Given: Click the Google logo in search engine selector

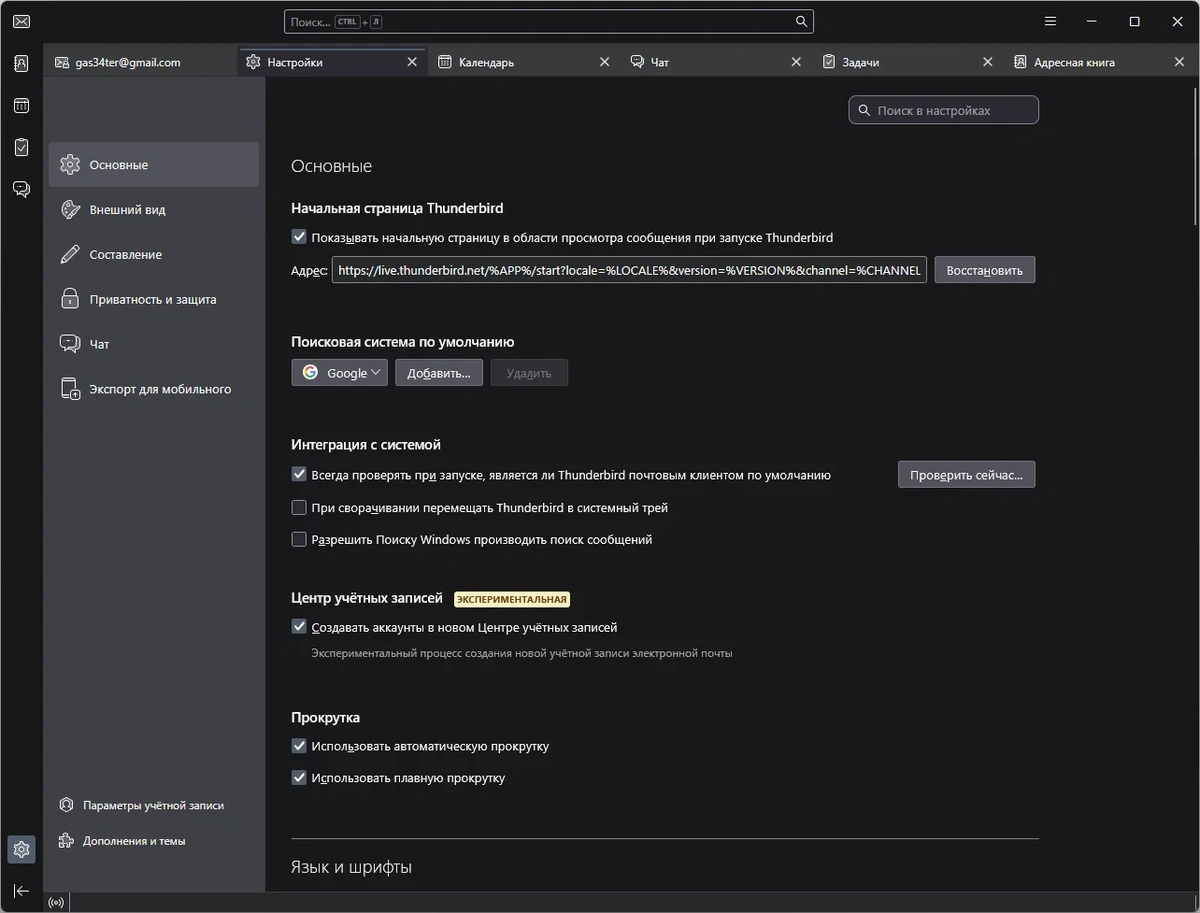Looking at the screenshot, I should tap(310, 372).
